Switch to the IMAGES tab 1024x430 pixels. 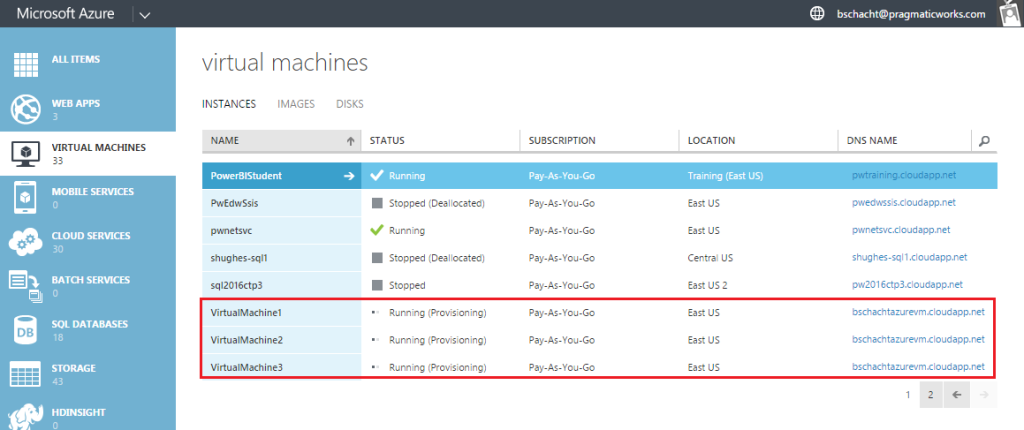click(296, 103)
